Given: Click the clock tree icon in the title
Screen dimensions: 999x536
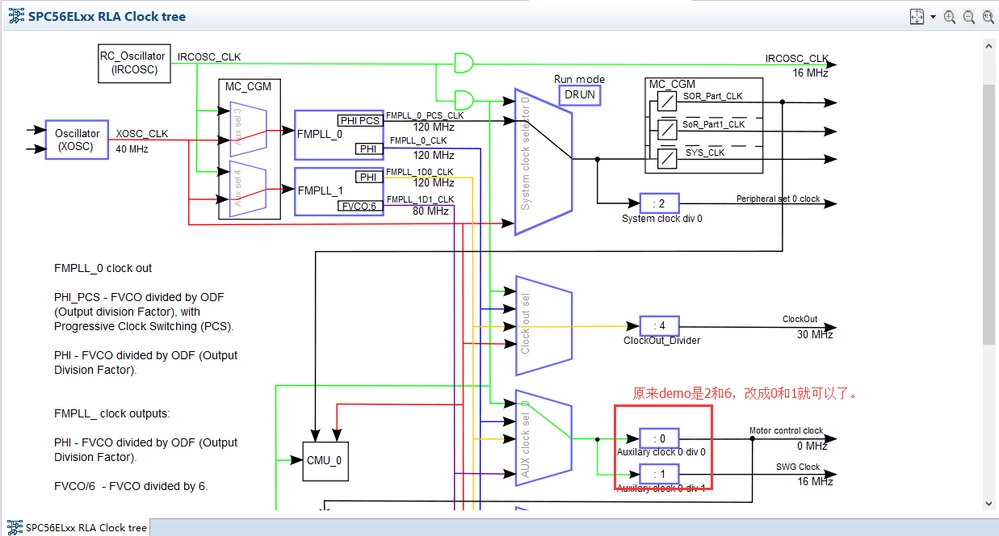Looking at the screenshot, I should 17,17.
